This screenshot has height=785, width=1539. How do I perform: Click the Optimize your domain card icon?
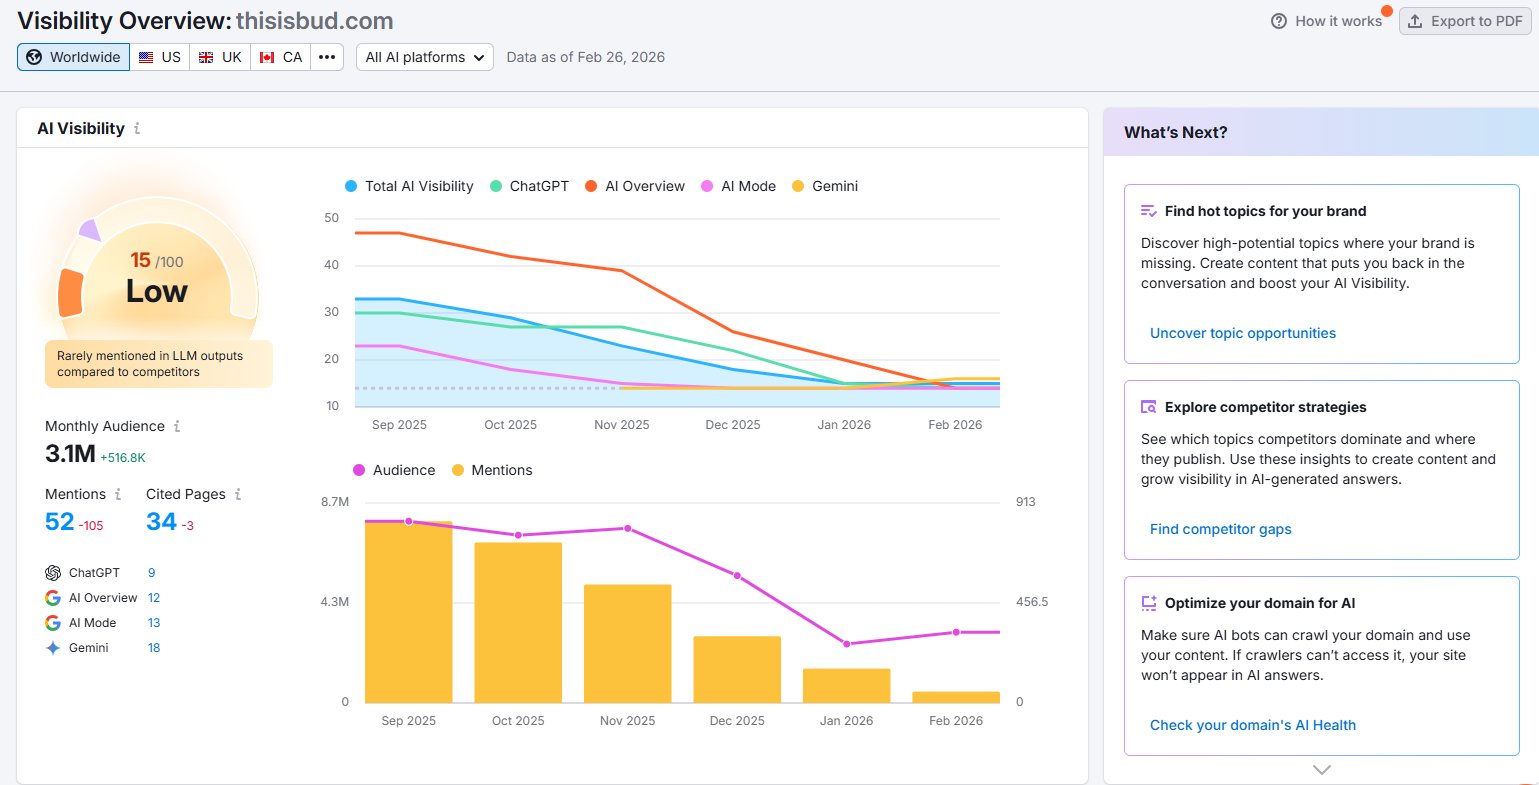[1149, 603]
